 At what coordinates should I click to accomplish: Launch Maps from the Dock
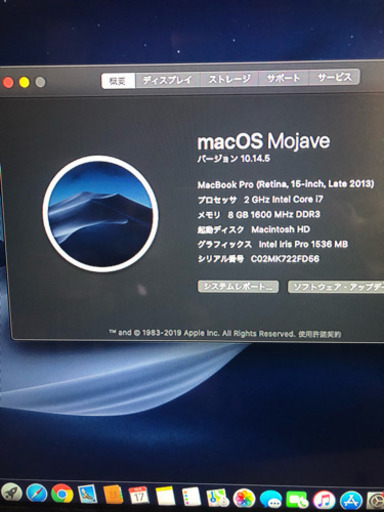click(217, 498)
